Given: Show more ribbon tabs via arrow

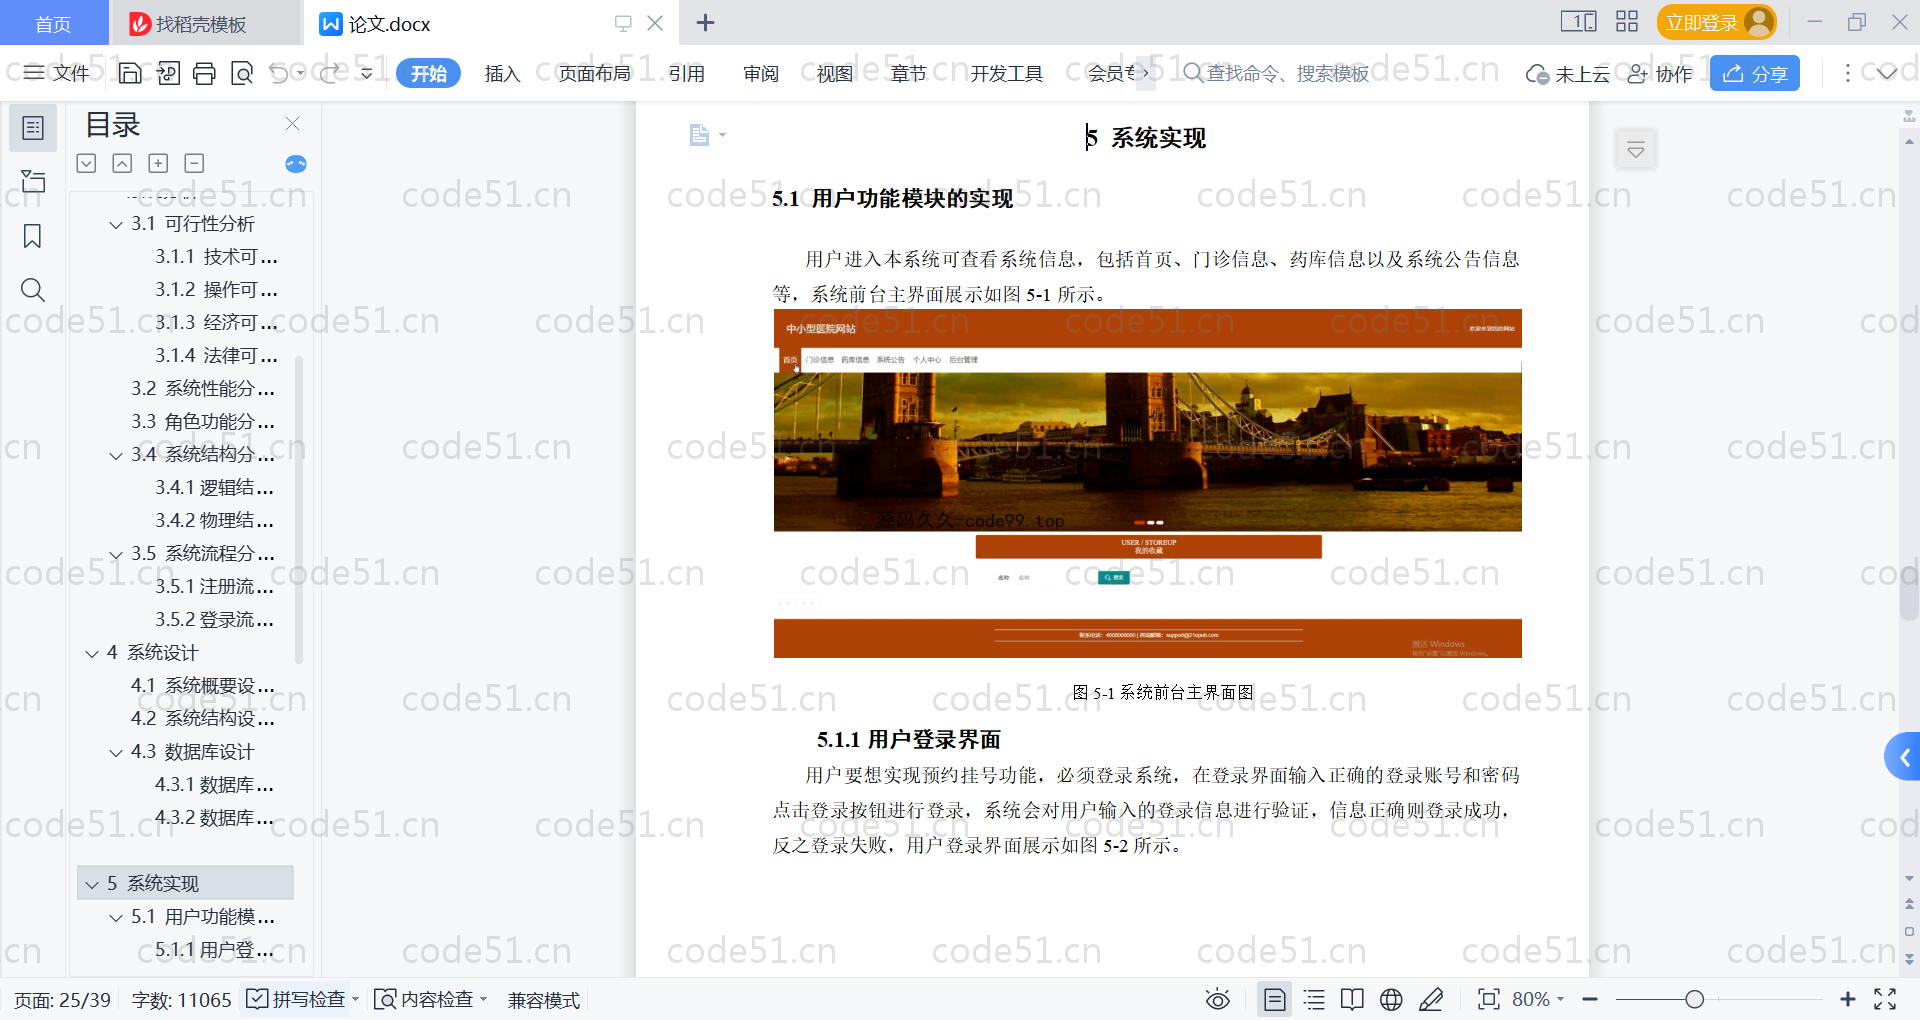Looking at the screenshot, I should [1146, 73].
